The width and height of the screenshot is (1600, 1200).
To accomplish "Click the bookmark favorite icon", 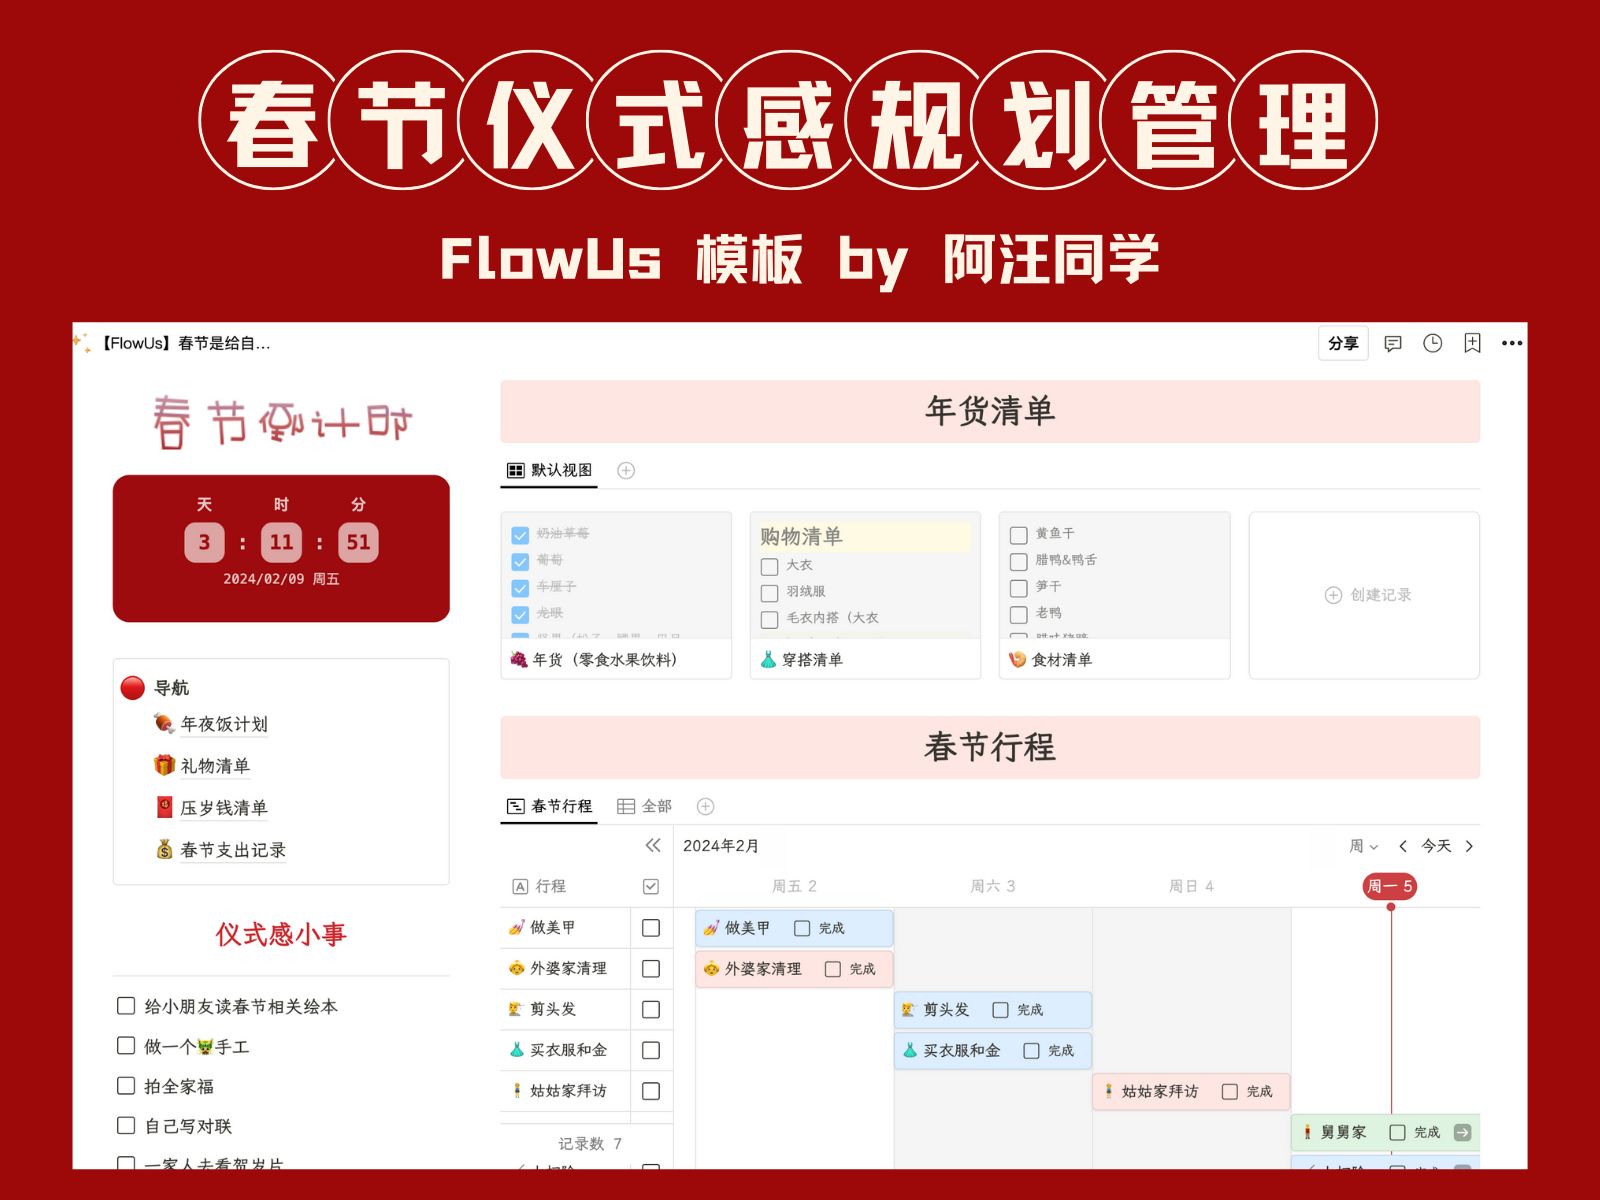I will click(1472, 343).
